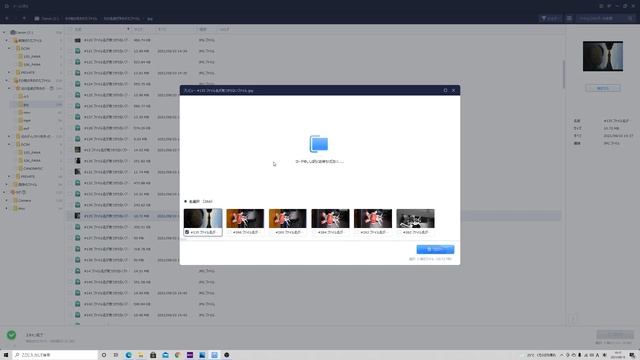Check the #342 thumbnail checkbox
Image resolution: width=640 pixels, height=360 pixels.
point(400,232)
